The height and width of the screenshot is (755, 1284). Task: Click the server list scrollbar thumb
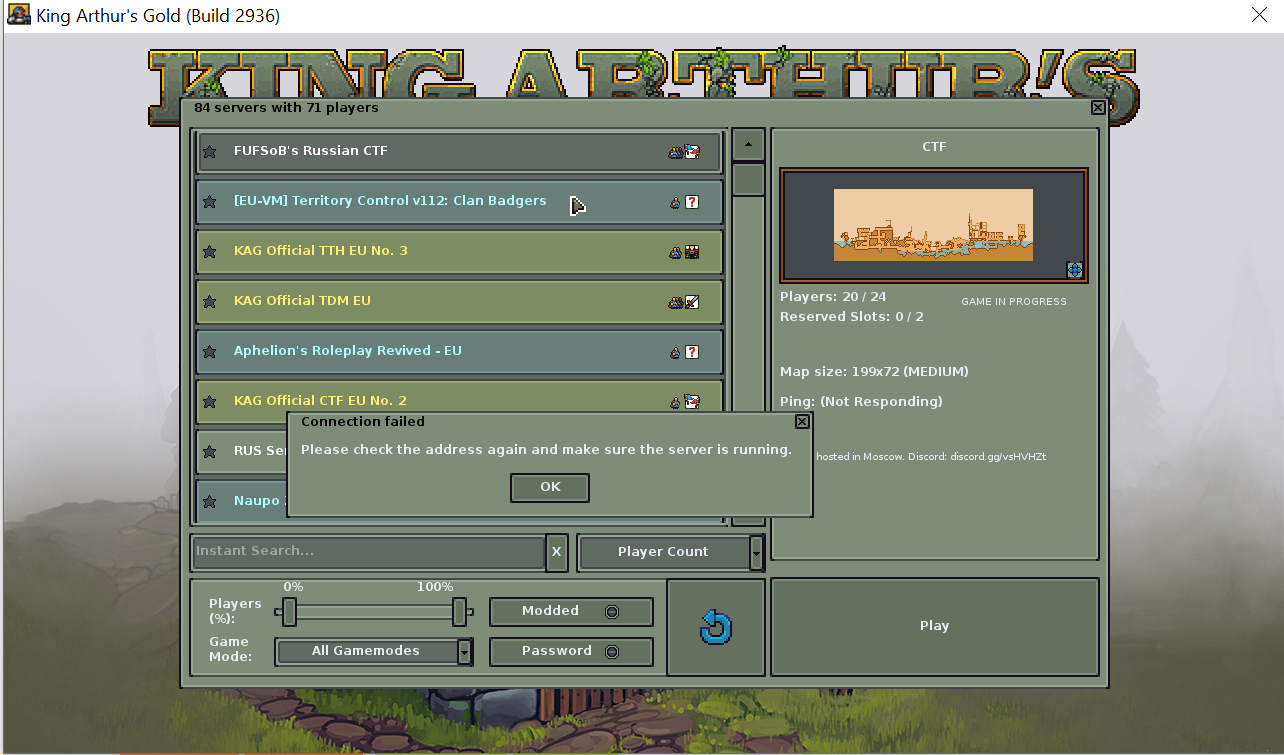[x=748, y=180]
